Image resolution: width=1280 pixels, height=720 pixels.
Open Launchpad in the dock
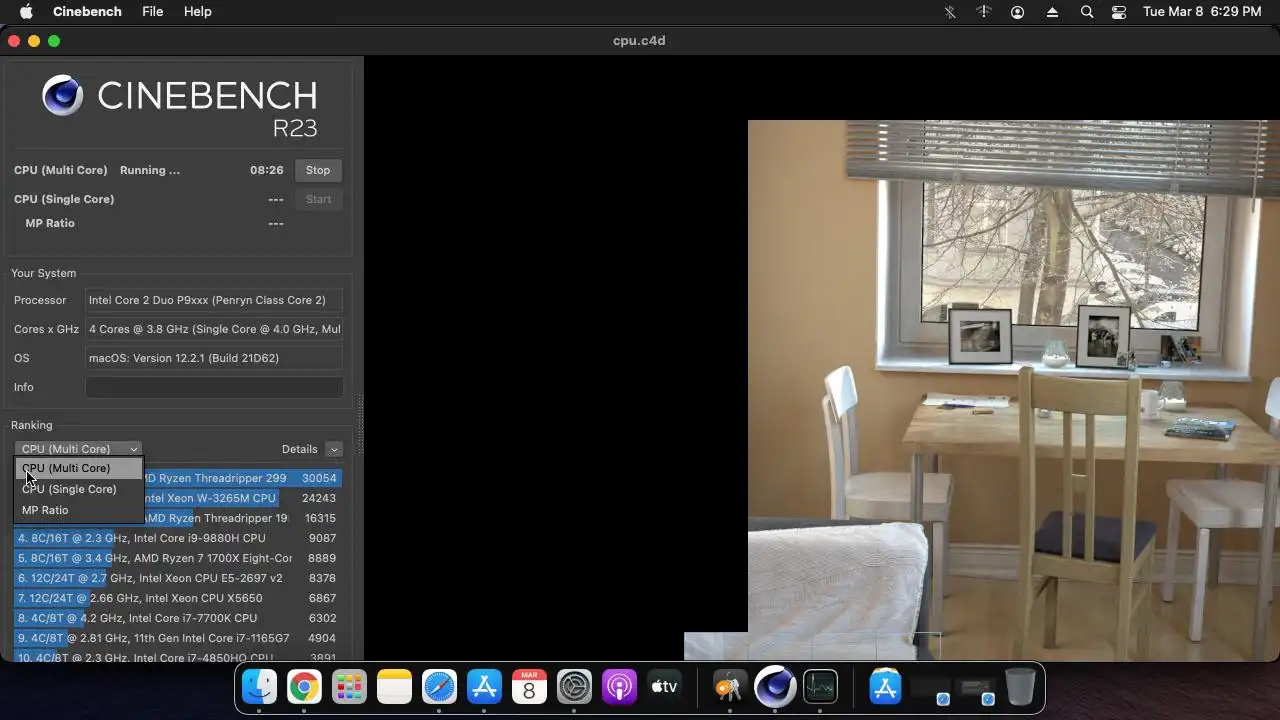tap(349, 687)
